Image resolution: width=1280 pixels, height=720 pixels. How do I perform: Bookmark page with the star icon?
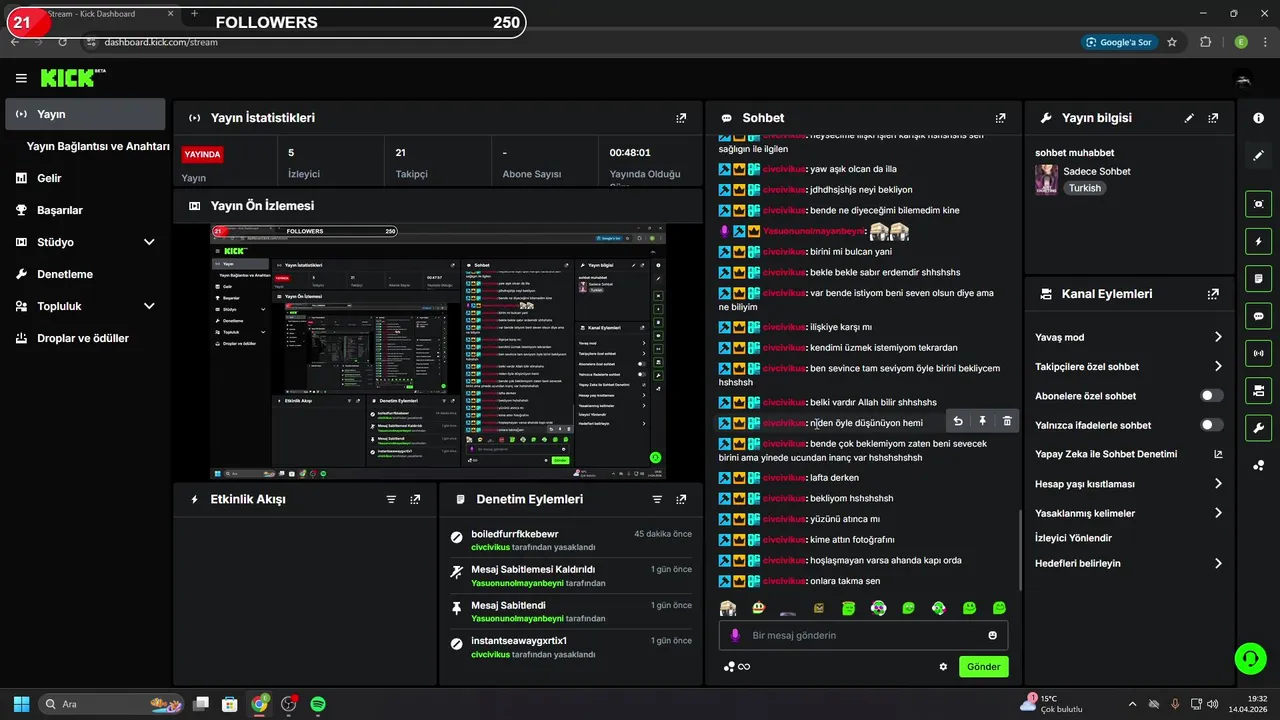pos(1172,42)
